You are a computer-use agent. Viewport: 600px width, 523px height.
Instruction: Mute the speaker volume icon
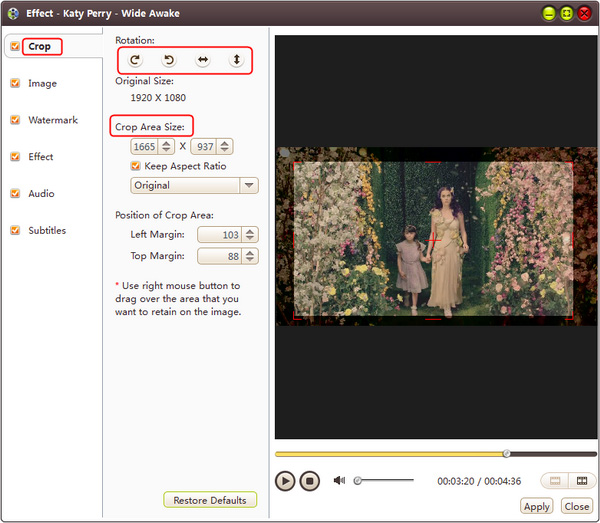339,480
